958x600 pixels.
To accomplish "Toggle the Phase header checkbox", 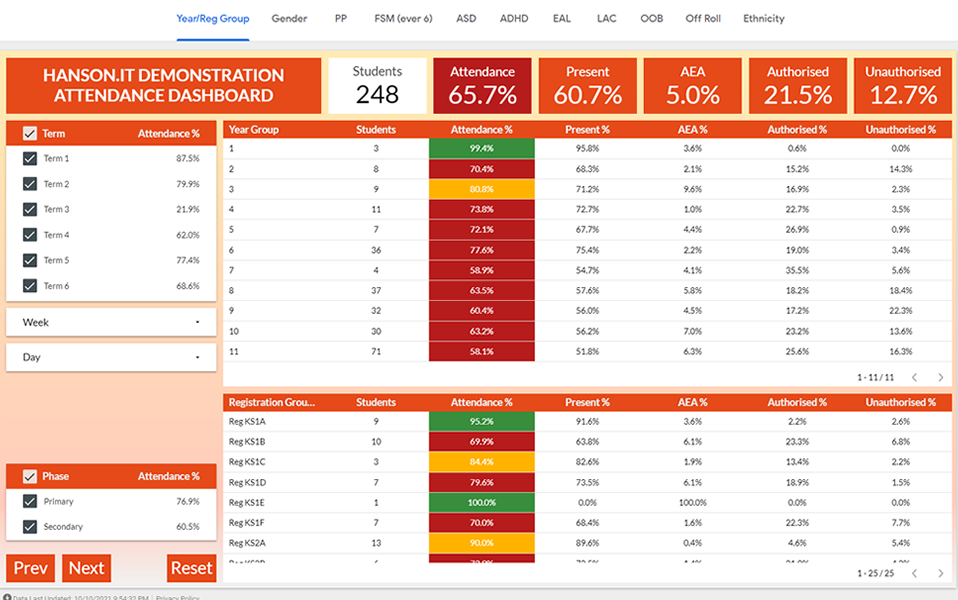I will (29, 476).
